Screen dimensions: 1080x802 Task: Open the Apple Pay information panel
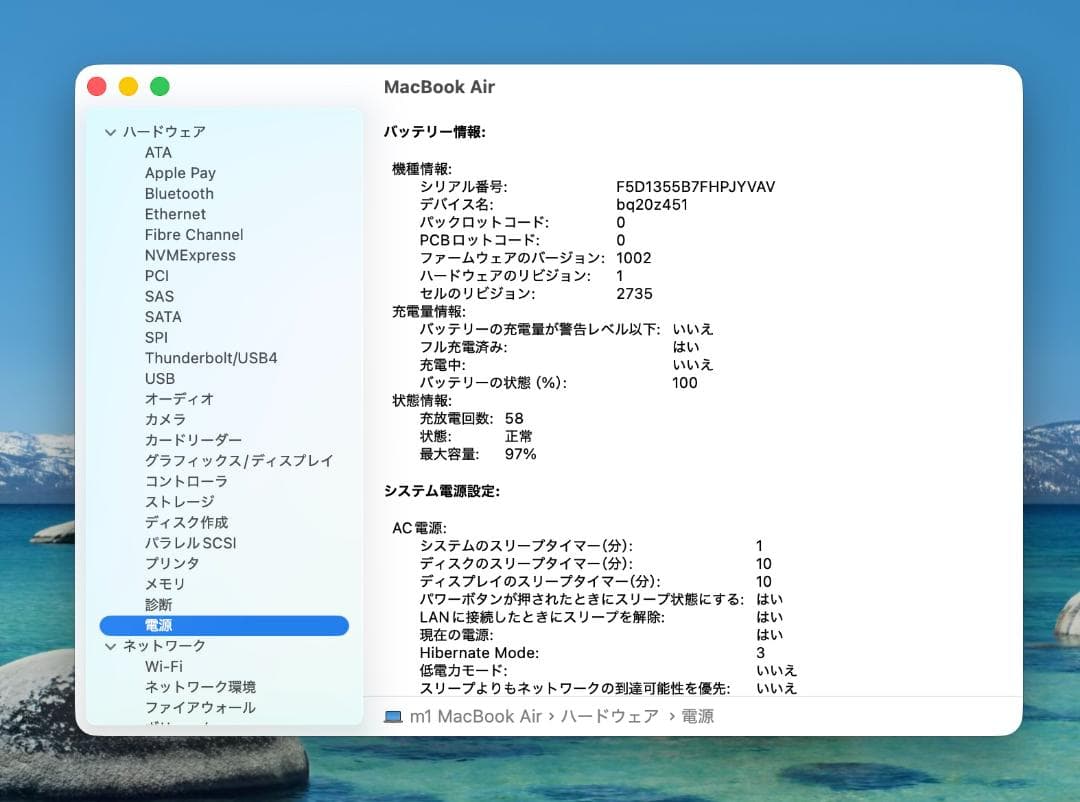[180, 172]
